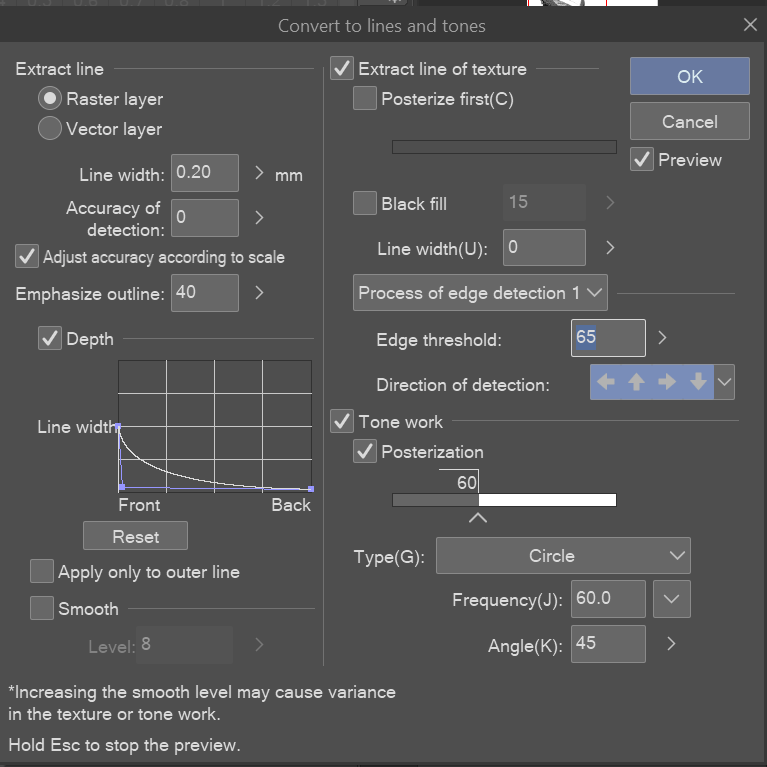Select the Vector layer radio button
Image resolution: width=767 pixels, height=767 pixels.
pos(50,129)
